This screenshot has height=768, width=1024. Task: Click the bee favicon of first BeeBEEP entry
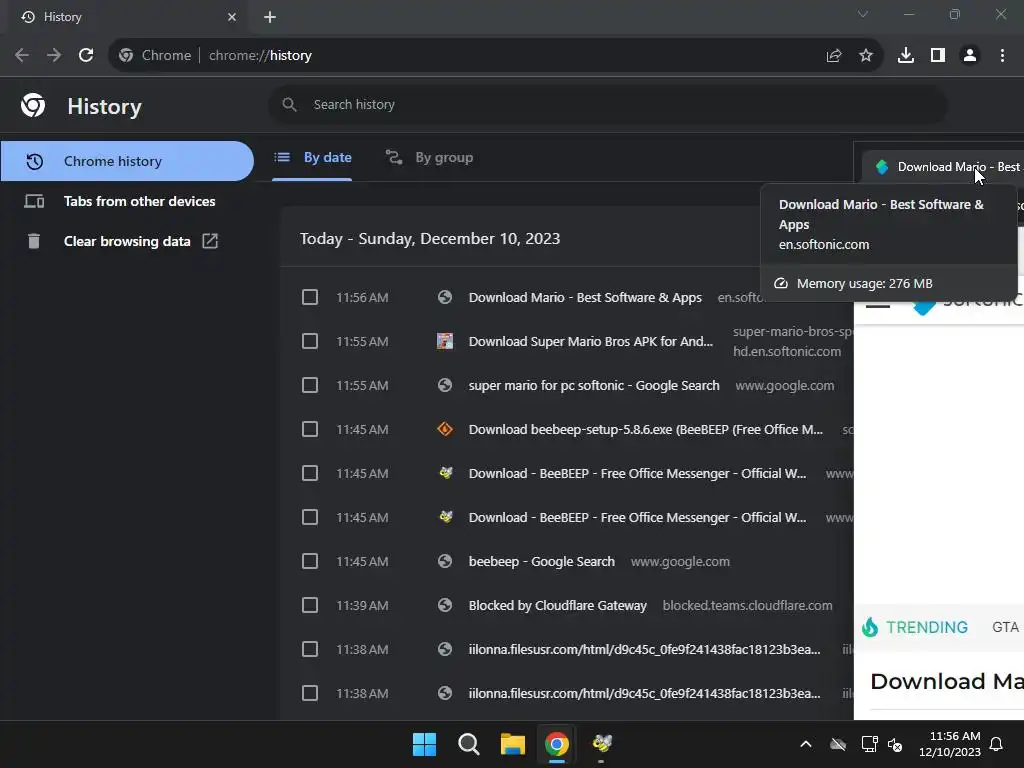point(445,473)
